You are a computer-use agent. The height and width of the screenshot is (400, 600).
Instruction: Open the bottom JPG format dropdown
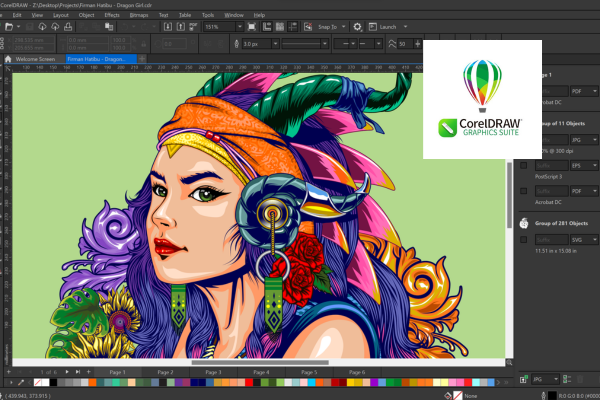546,379
